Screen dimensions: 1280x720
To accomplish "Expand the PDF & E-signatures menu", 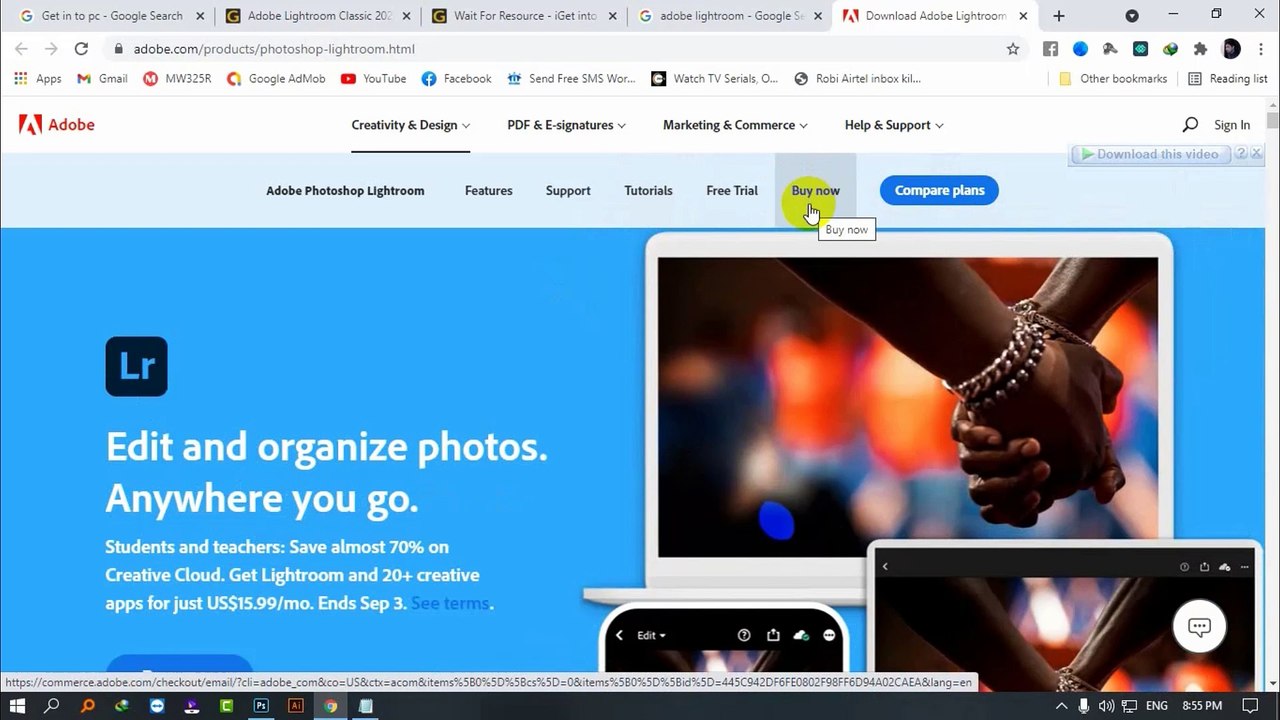I will (566, 125).
